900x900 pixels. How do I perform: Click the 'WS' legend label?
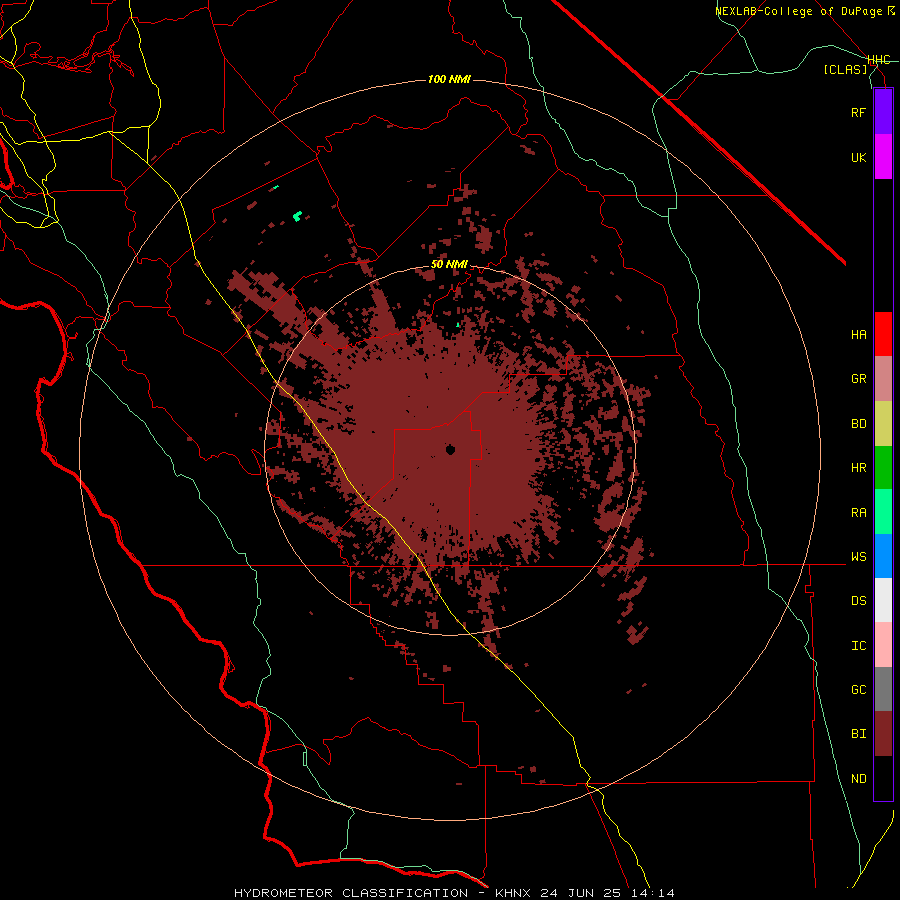pos(858,557)
